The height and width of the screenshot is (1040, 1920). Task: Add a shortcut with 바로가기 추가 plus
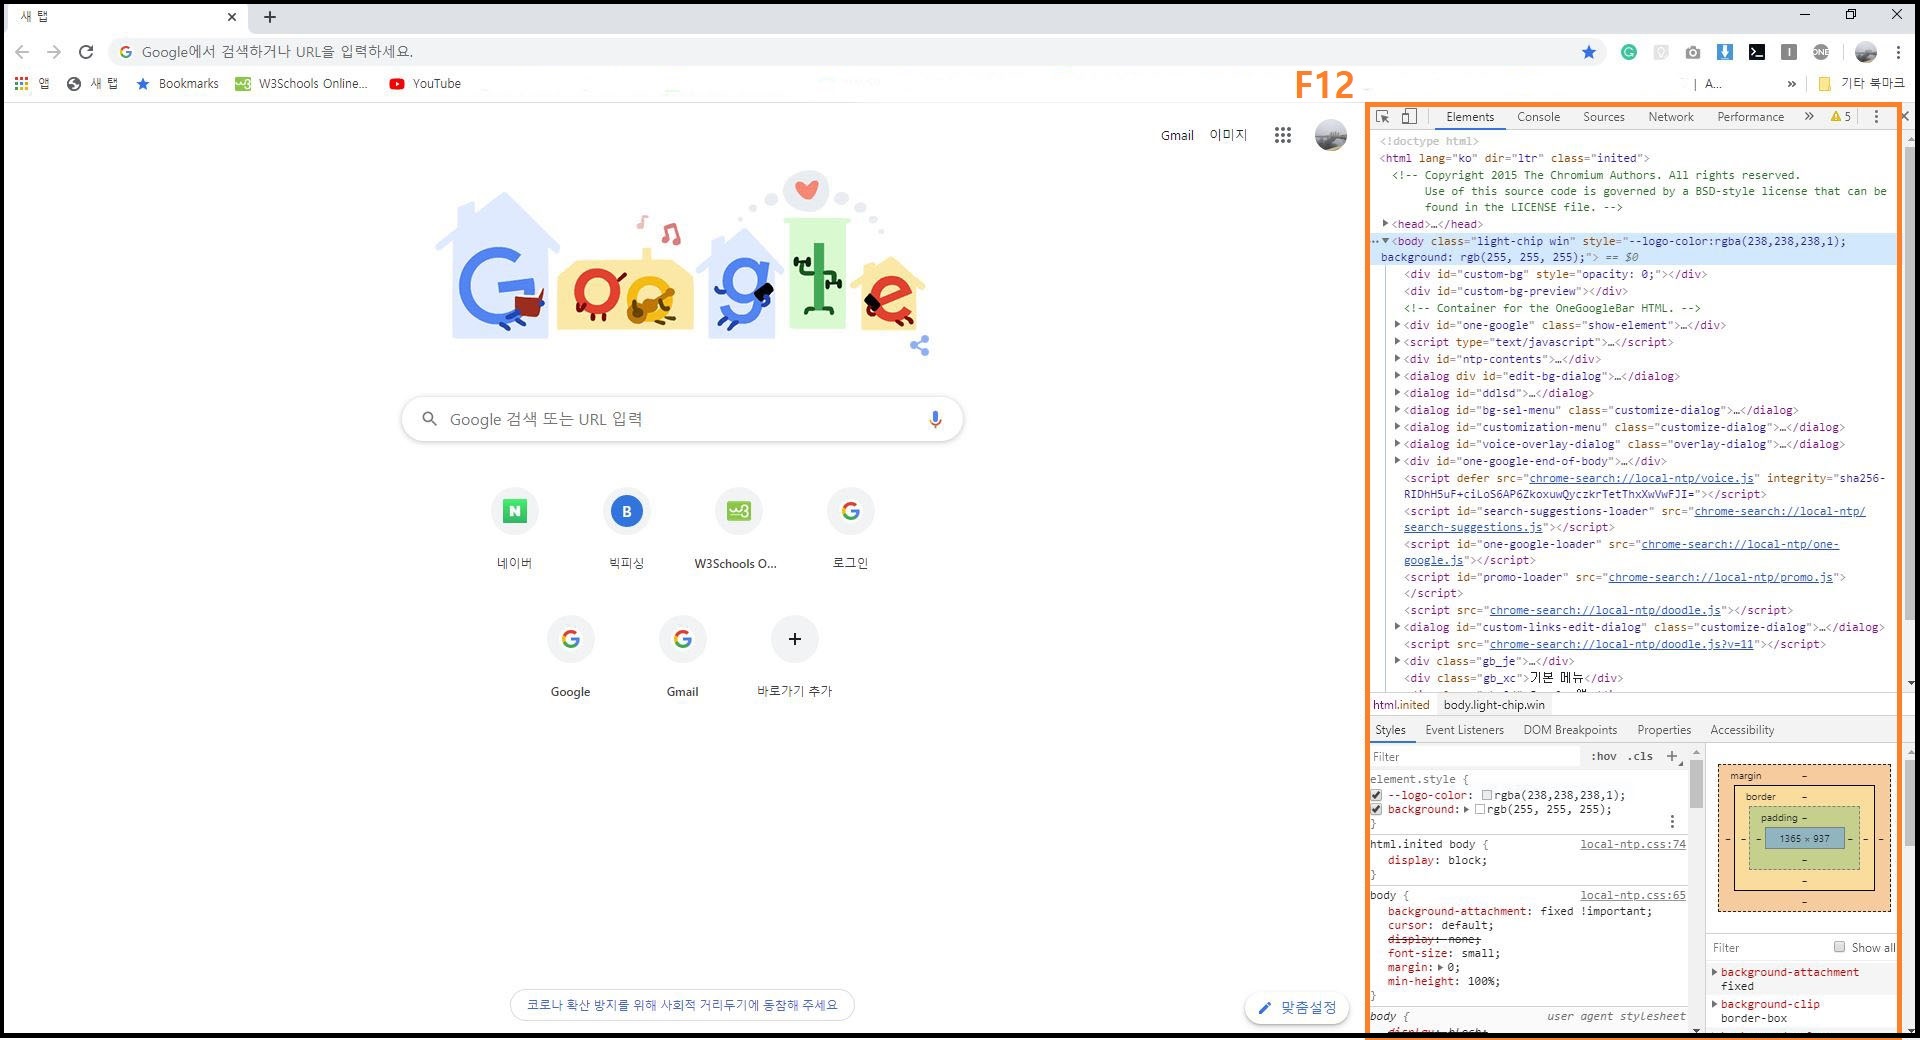[795, 639]
